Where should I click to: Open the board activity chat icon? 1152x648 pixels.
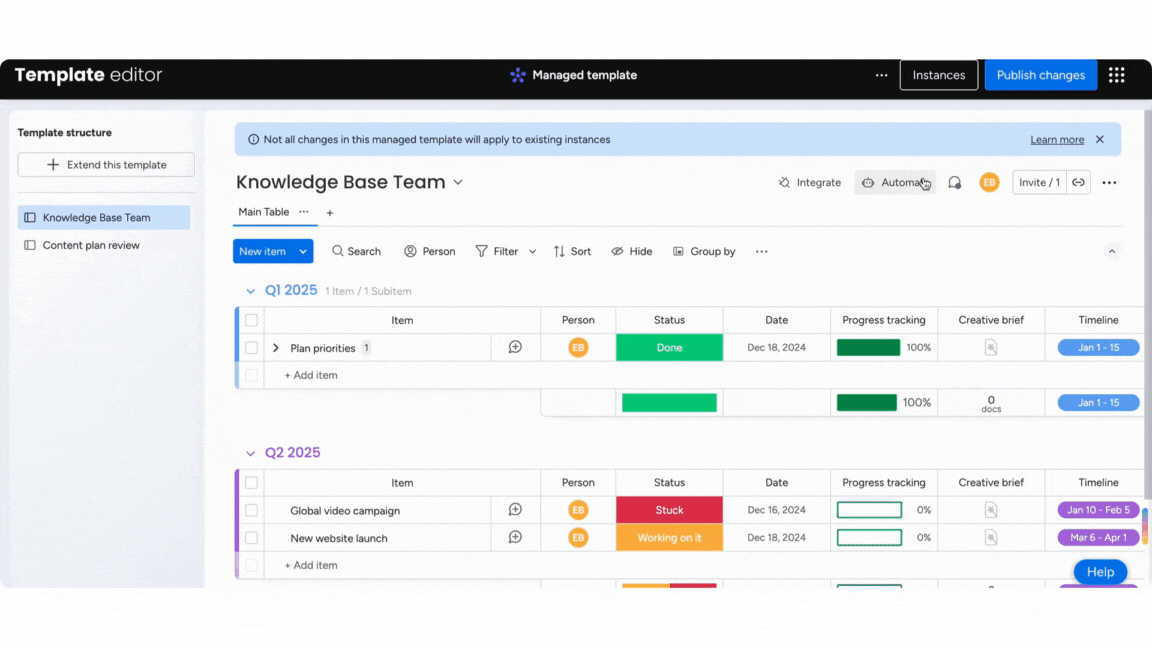click(x=954, y=182)
